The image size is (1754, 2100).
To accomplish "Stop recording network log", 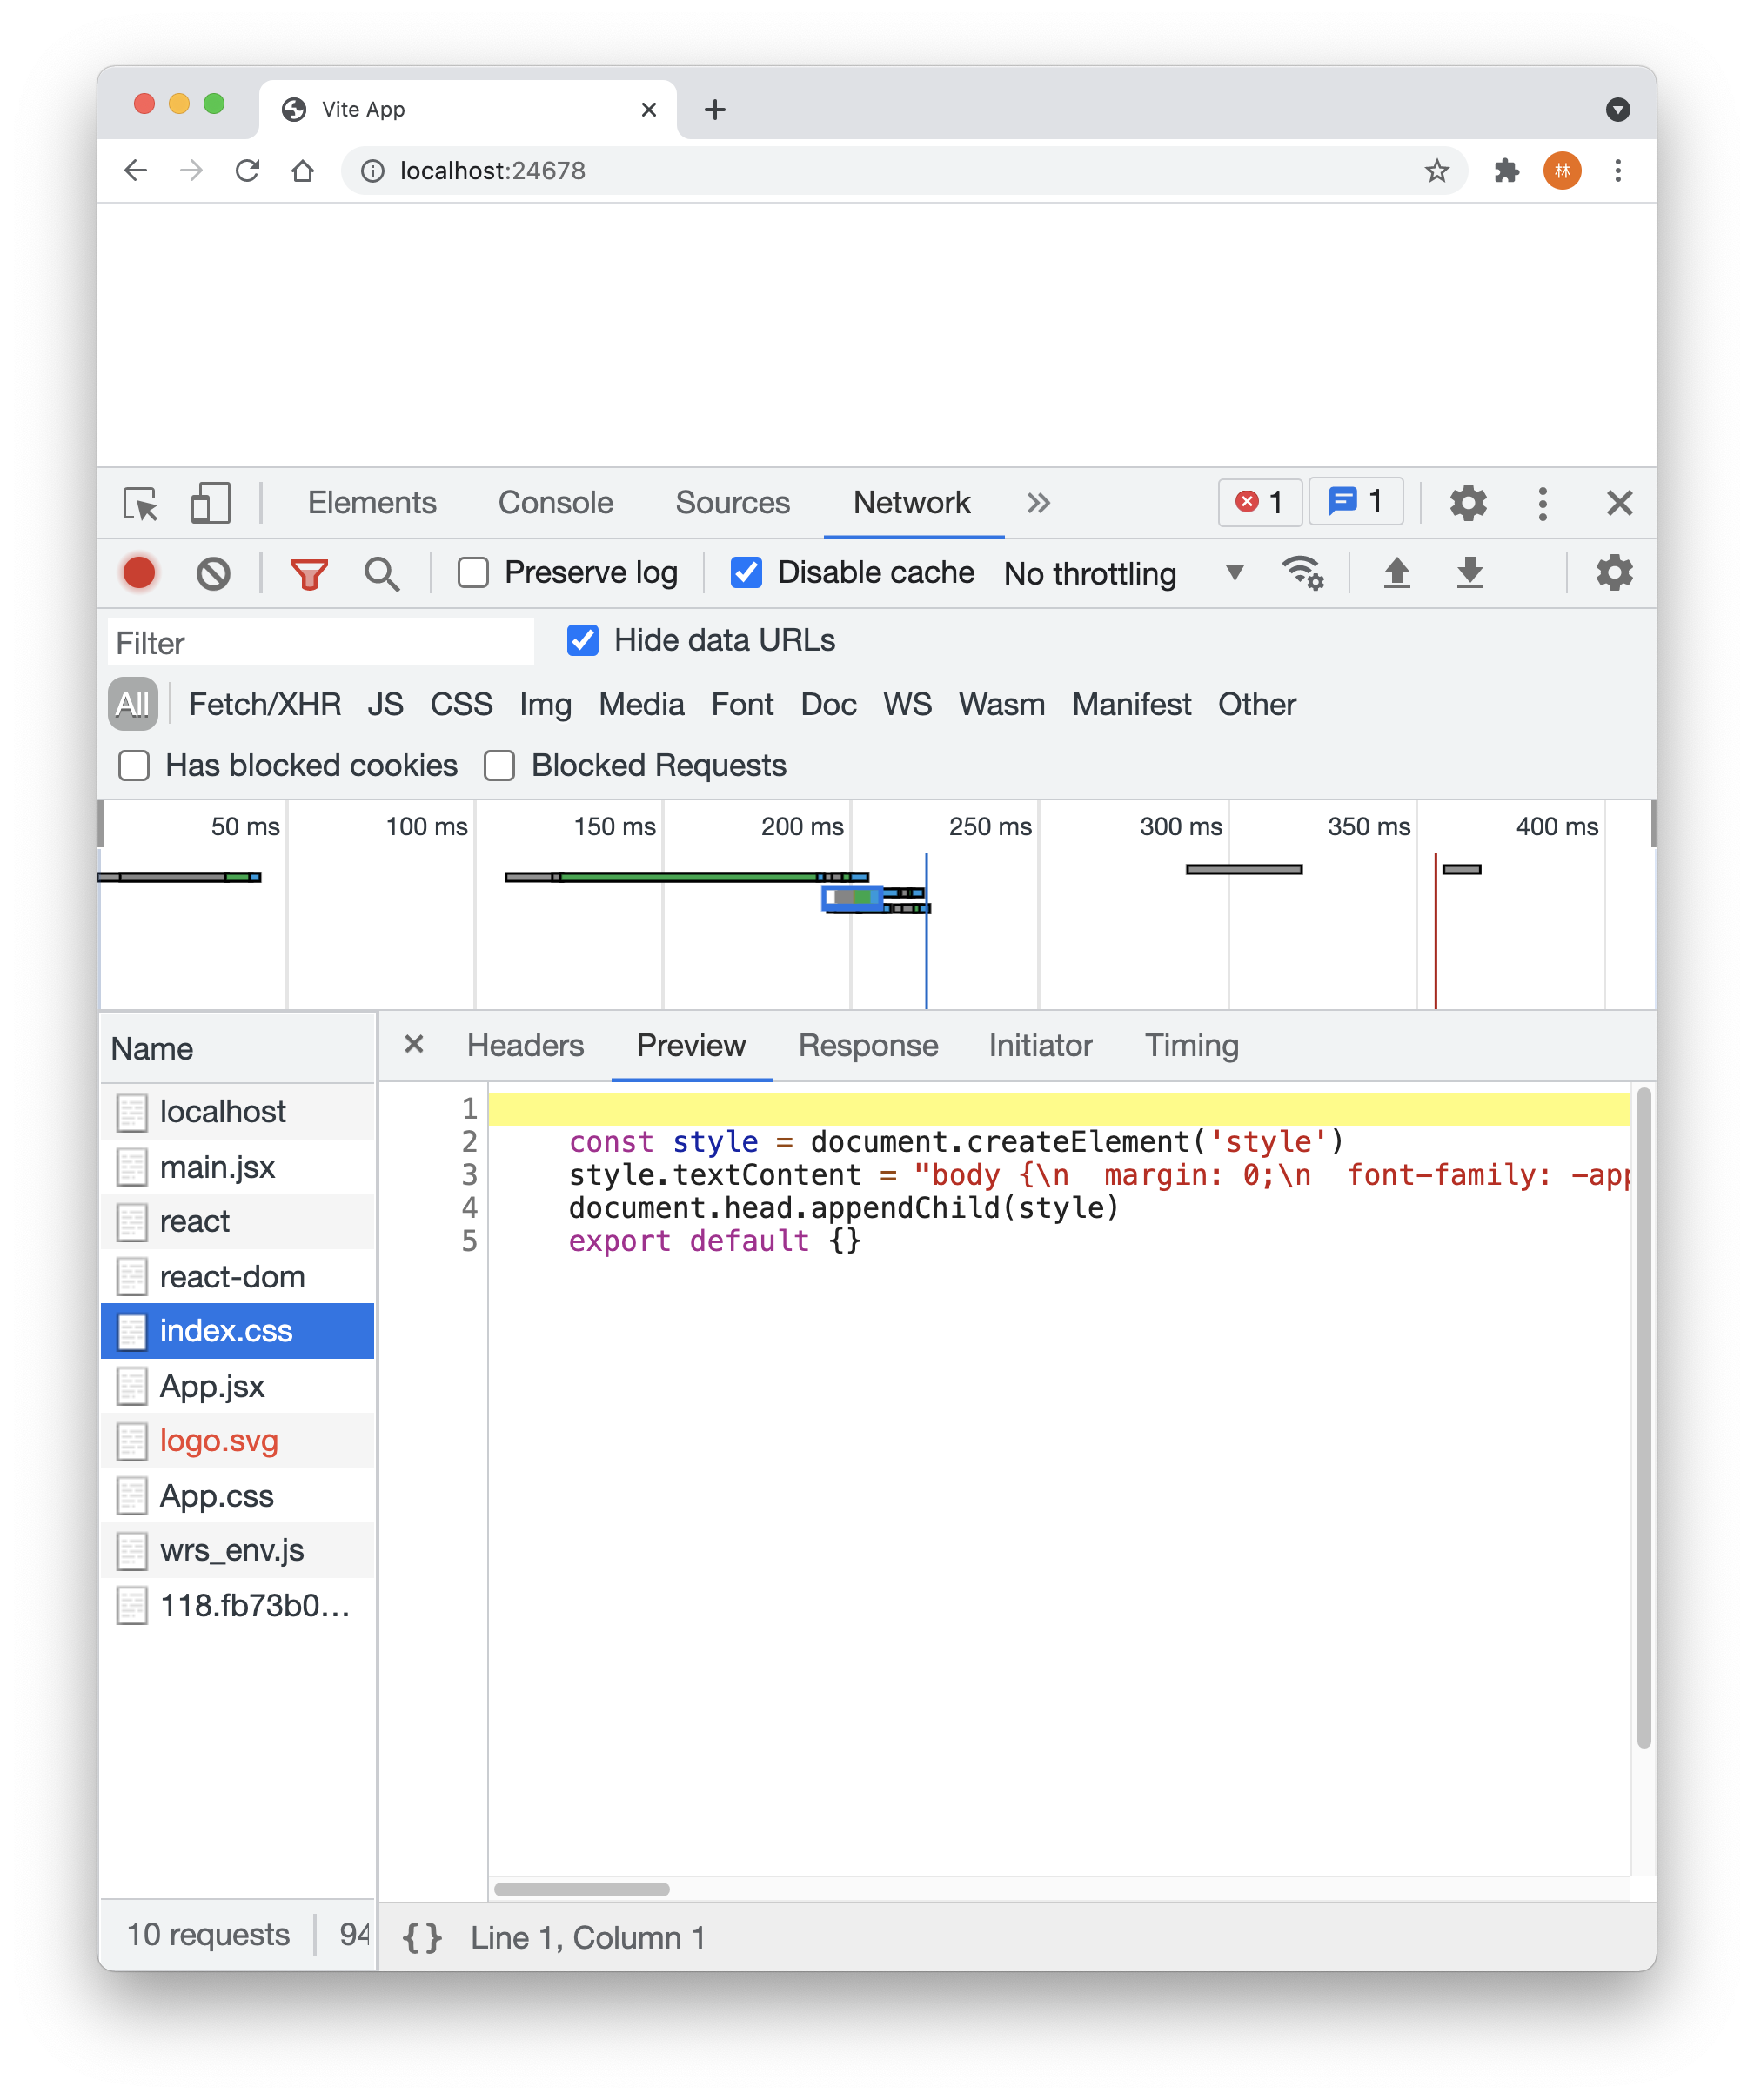I will [139, 573].
